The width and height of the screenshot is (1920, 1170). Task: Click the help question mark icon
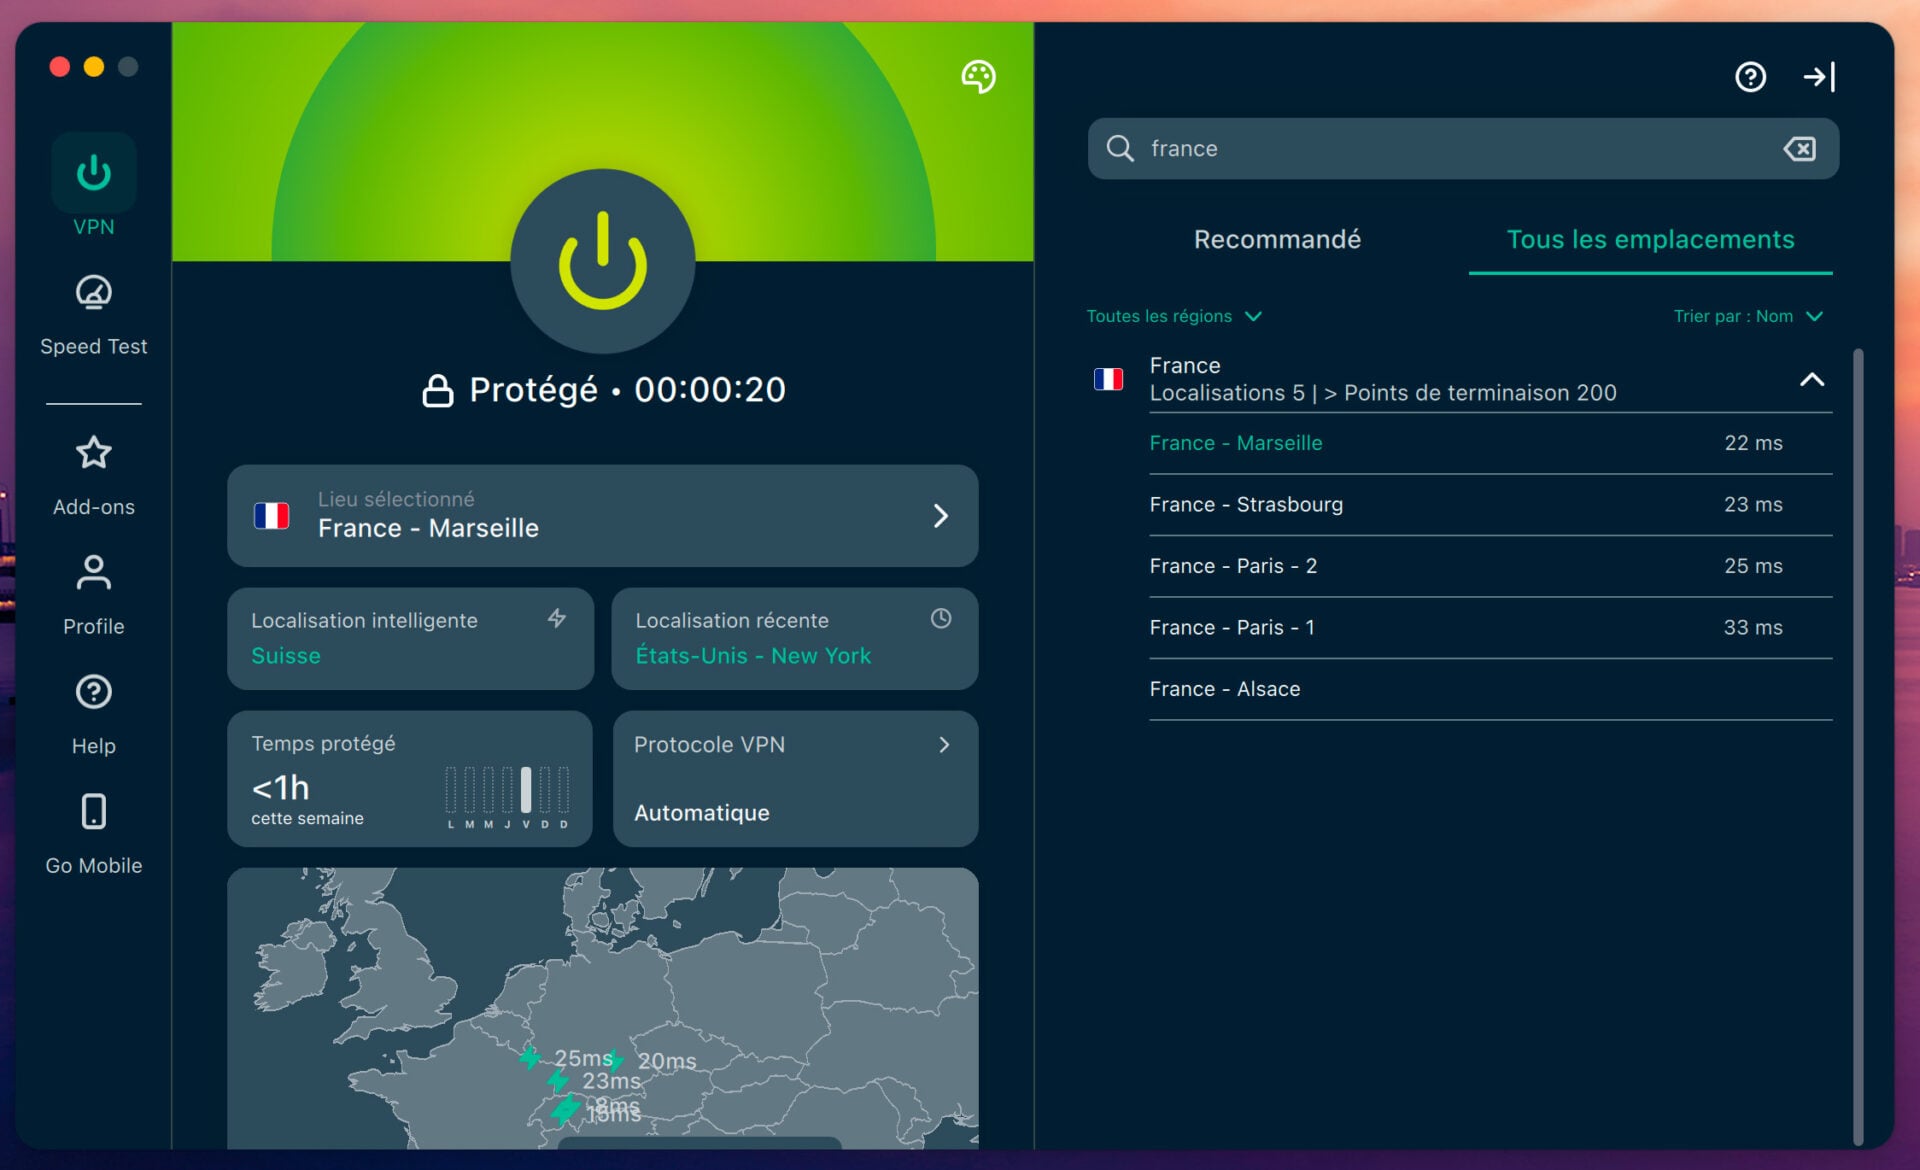coord(1750,76)
